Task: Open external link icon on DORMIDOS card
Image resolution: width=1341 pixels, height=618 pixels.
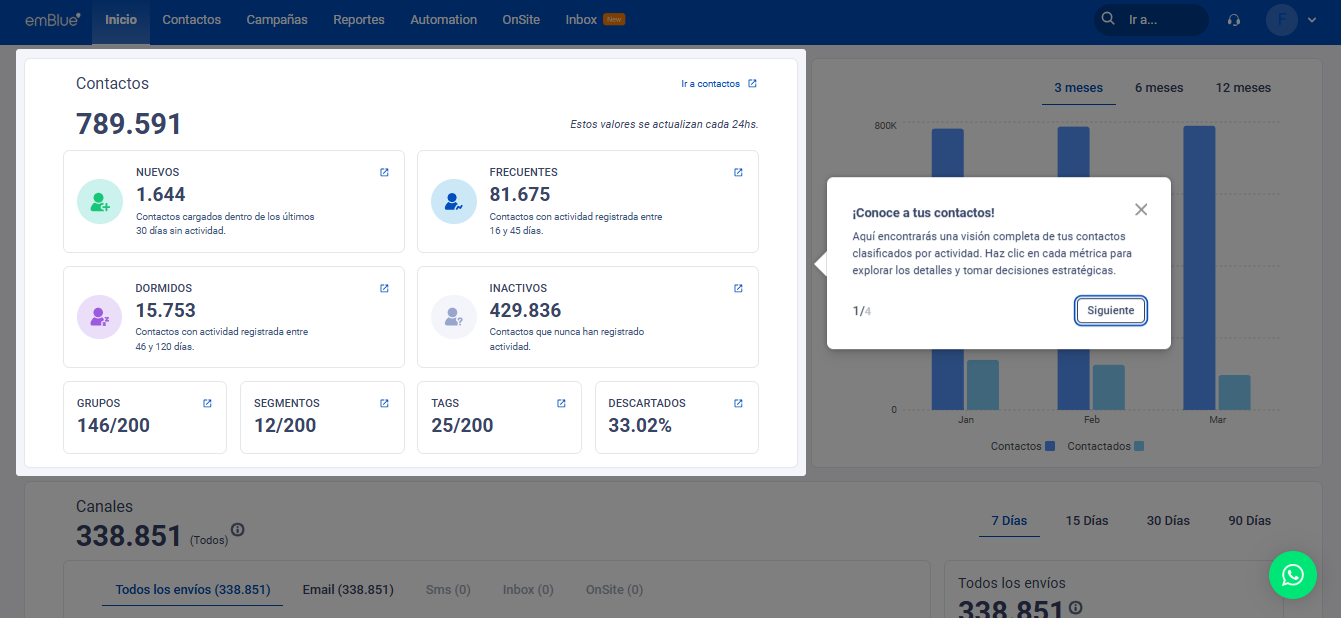Action: click(384, 288)
